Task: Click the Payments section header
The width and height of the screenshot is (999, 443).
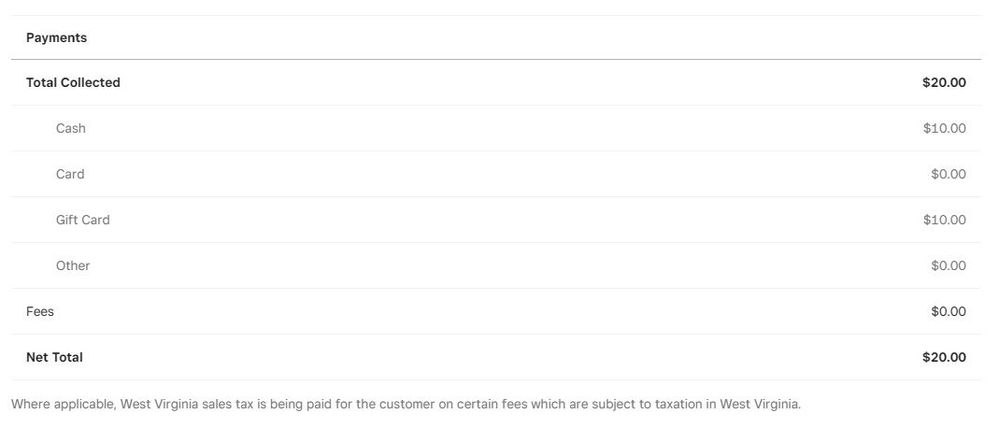Action: point(56,38)
